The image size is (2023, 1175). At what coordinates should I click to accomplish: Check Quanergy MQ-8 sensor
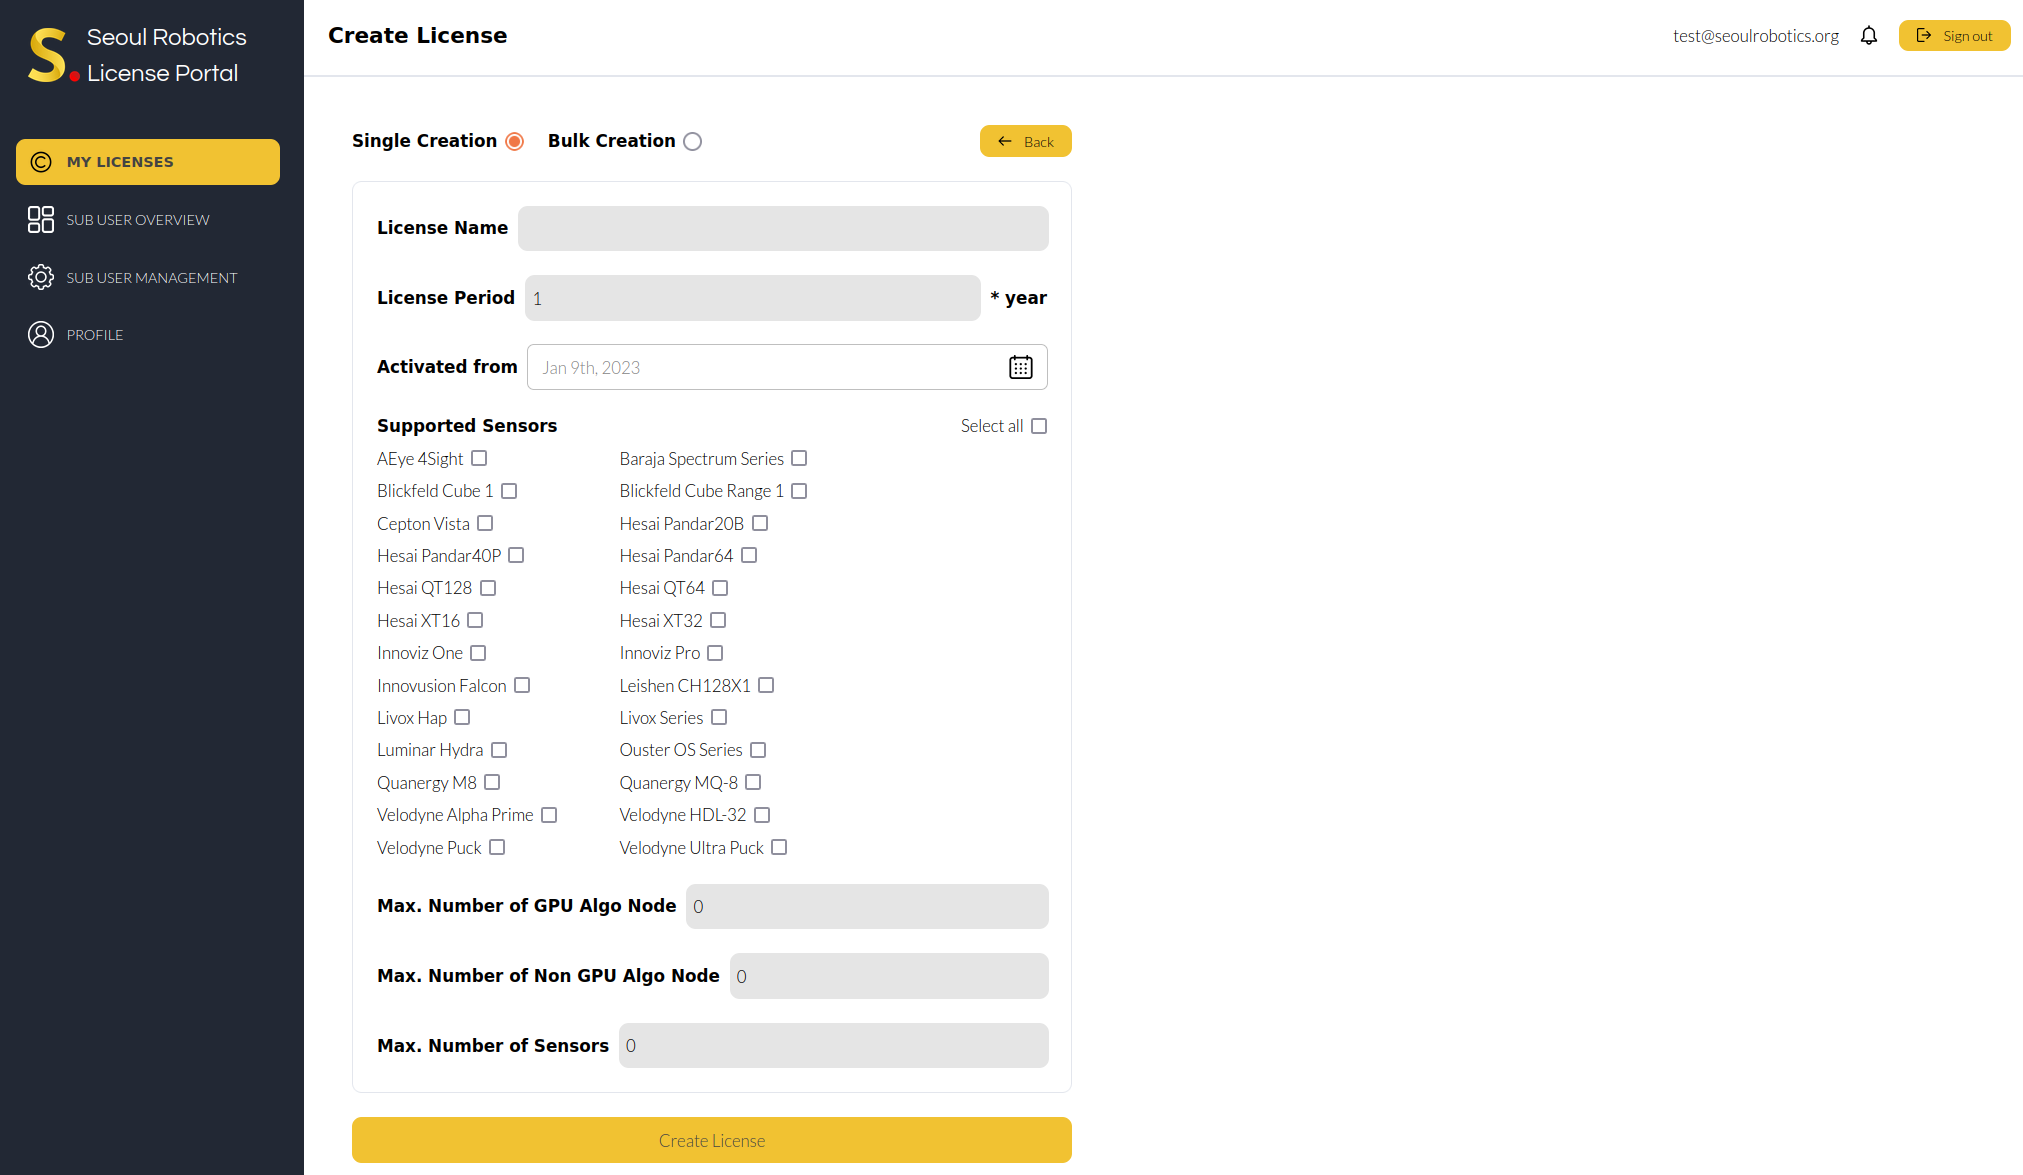[753, 782]
